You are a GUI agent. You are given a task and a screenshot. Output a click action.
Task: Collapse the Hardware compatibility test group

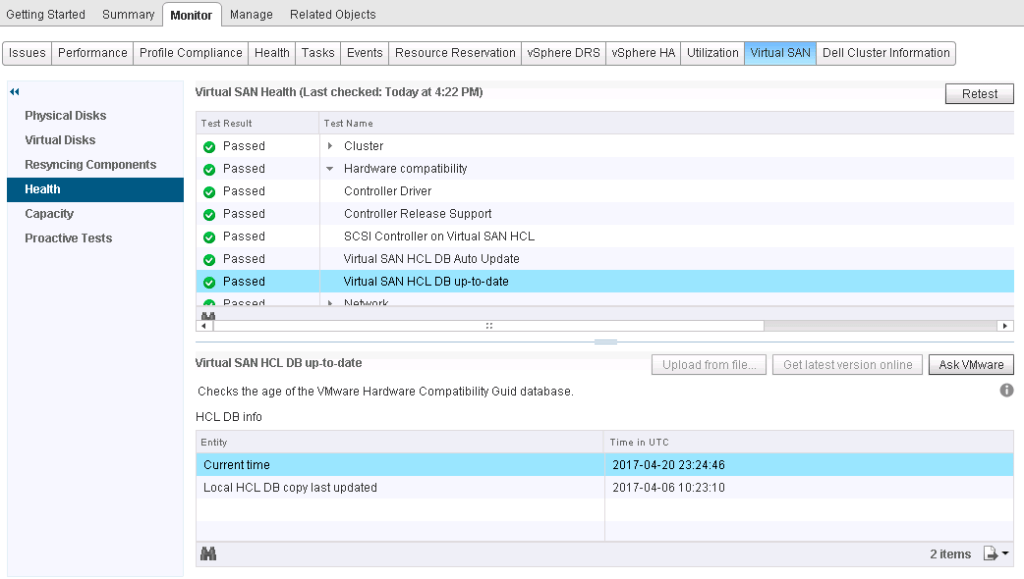tap(330, 168)
